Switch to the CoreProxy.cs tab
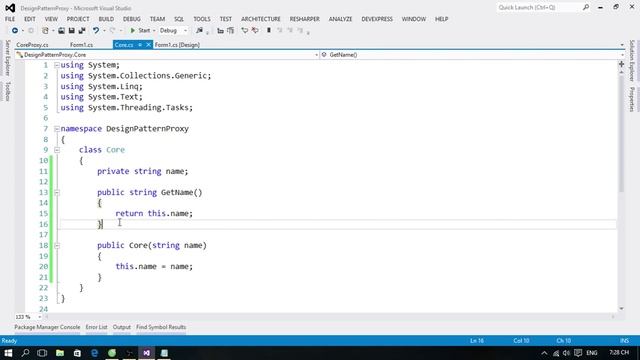 [x=32, y=45]
